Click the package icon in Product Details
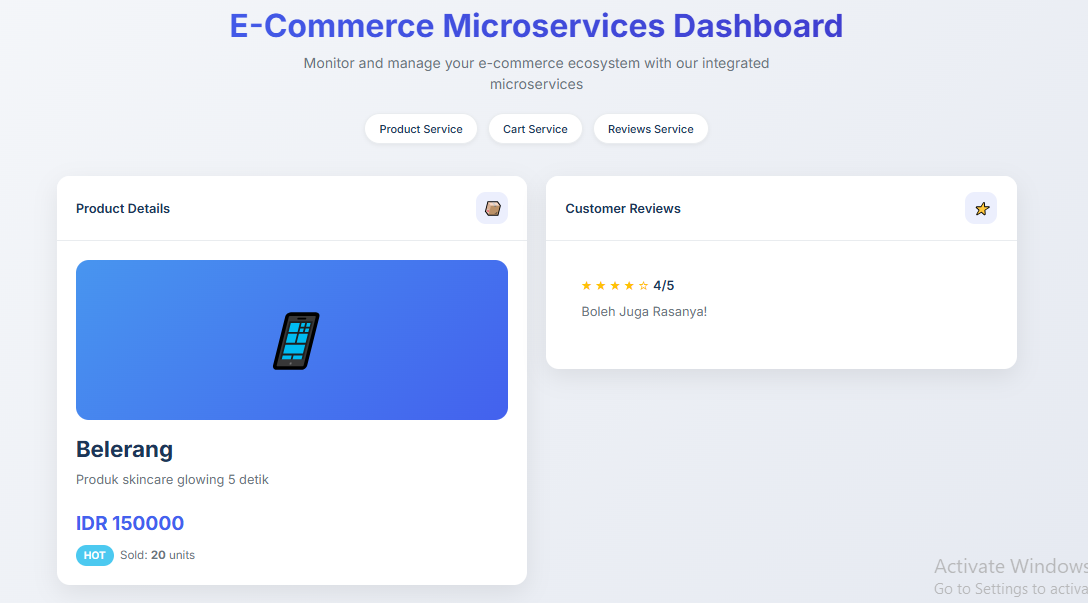This screenshot has height=603, width=1088. pos(492,208)
